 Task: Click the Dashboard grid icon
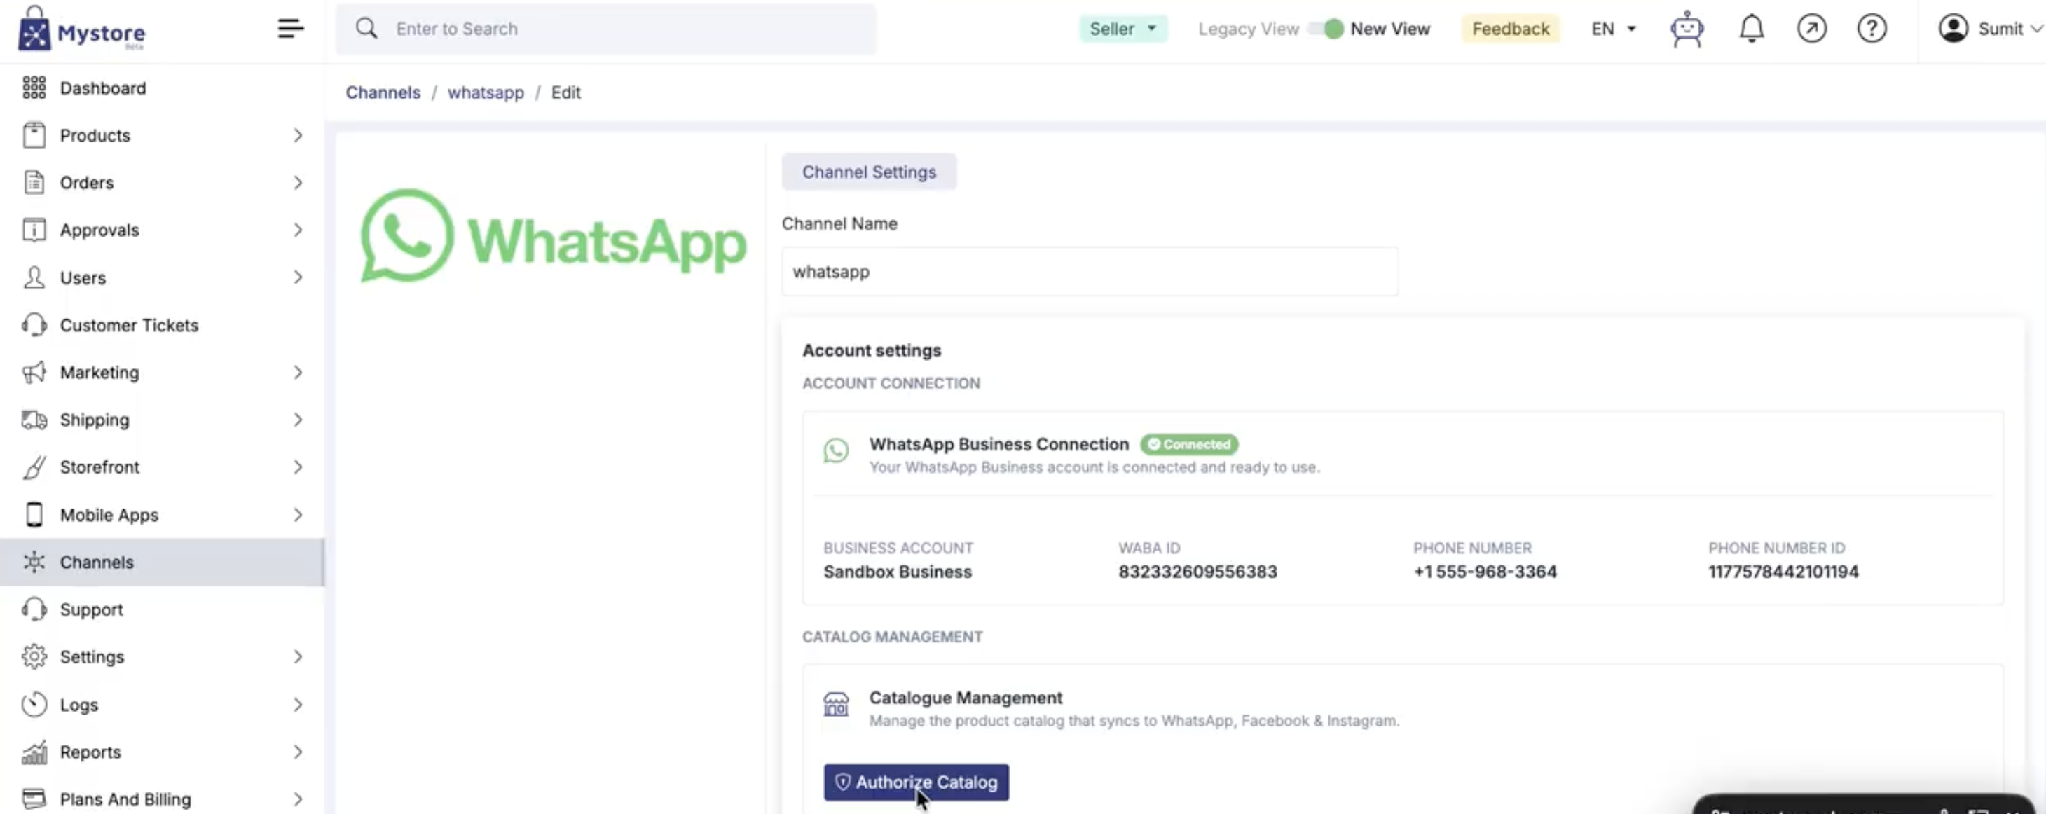pos(34,88)
